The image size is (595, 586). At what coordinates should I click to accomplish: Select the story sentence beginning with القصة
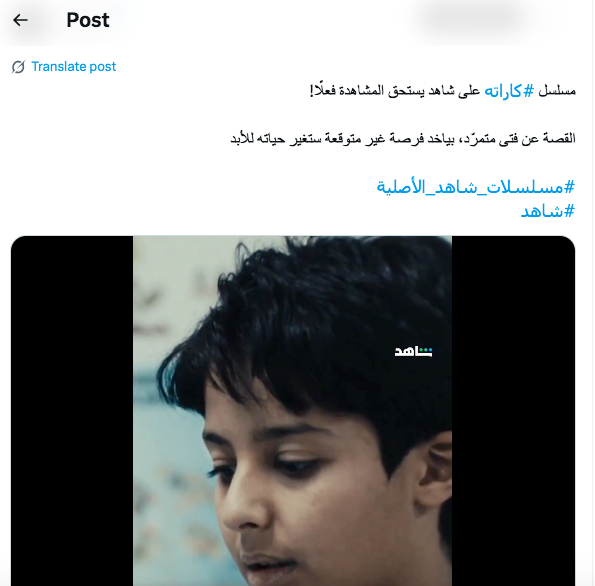(403, 139)
